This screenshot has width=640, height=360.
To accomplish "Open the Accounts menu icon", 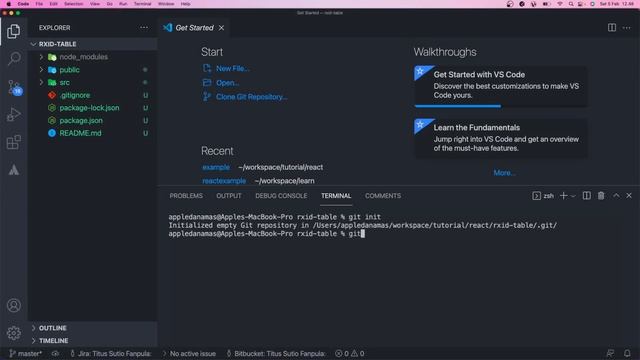I will (13, 305).
